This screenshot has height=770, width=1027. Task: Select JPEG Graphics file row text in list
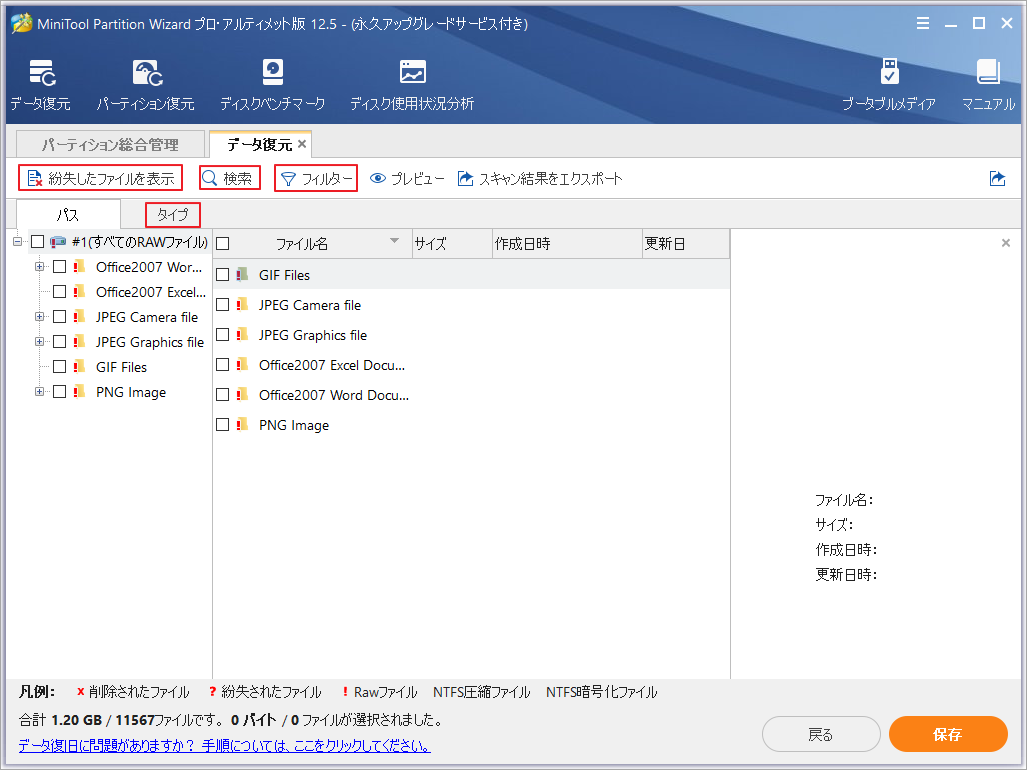click(x=312, y=335)
